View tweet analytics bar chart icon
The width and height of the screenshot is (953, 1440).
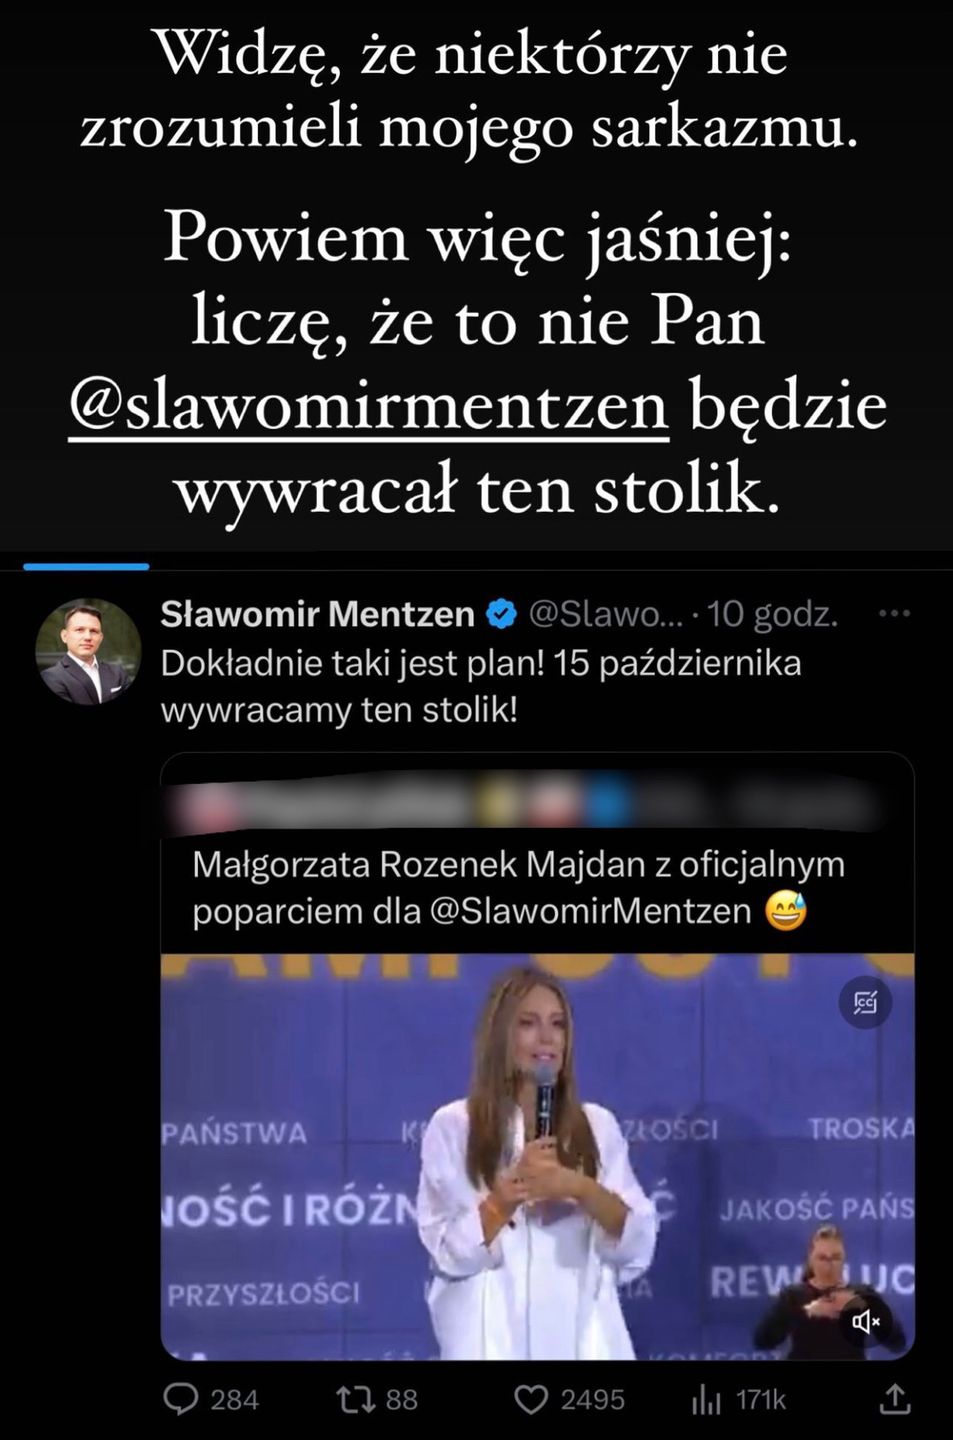click(x=706, y=1400)
